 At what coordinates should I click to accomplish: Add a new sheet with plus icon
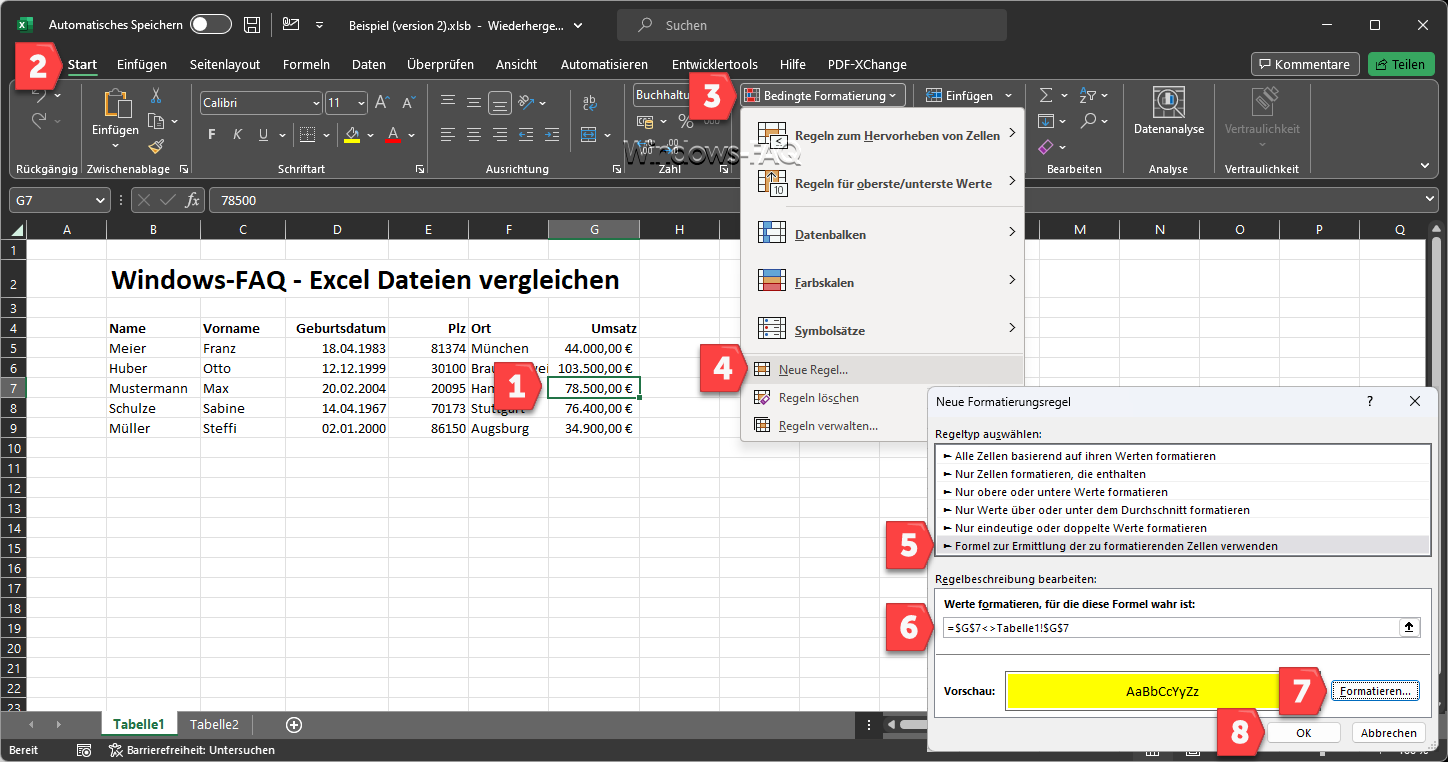294,725
